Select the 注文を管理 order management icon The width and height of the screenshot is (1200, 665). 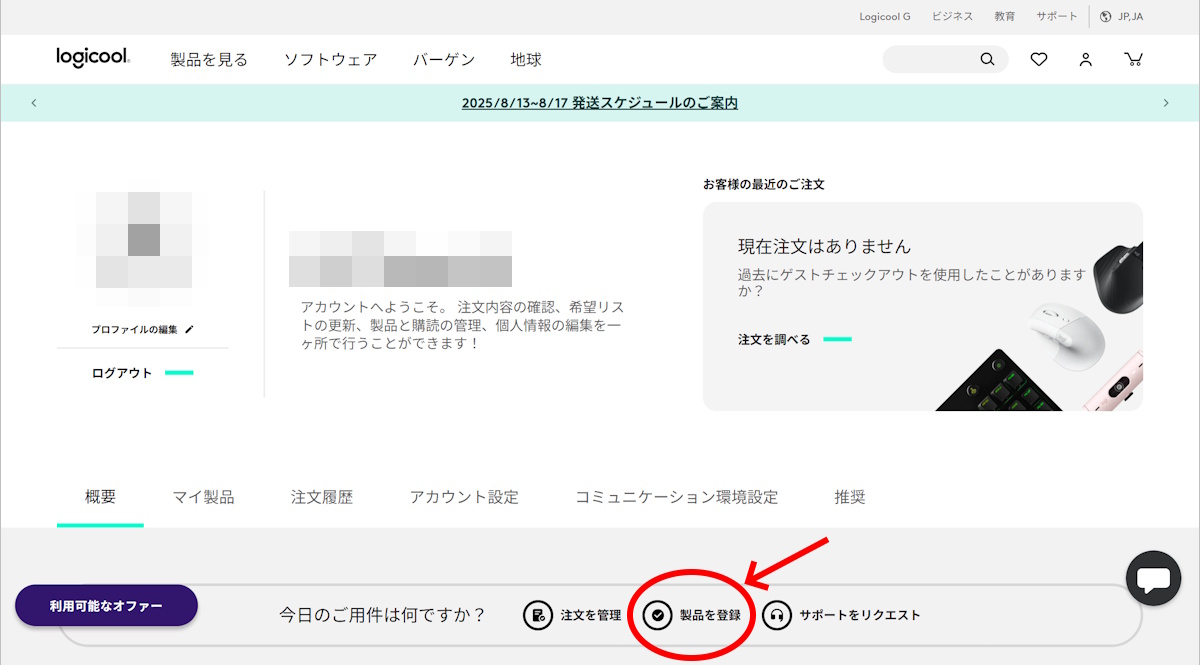pos(538,615)
